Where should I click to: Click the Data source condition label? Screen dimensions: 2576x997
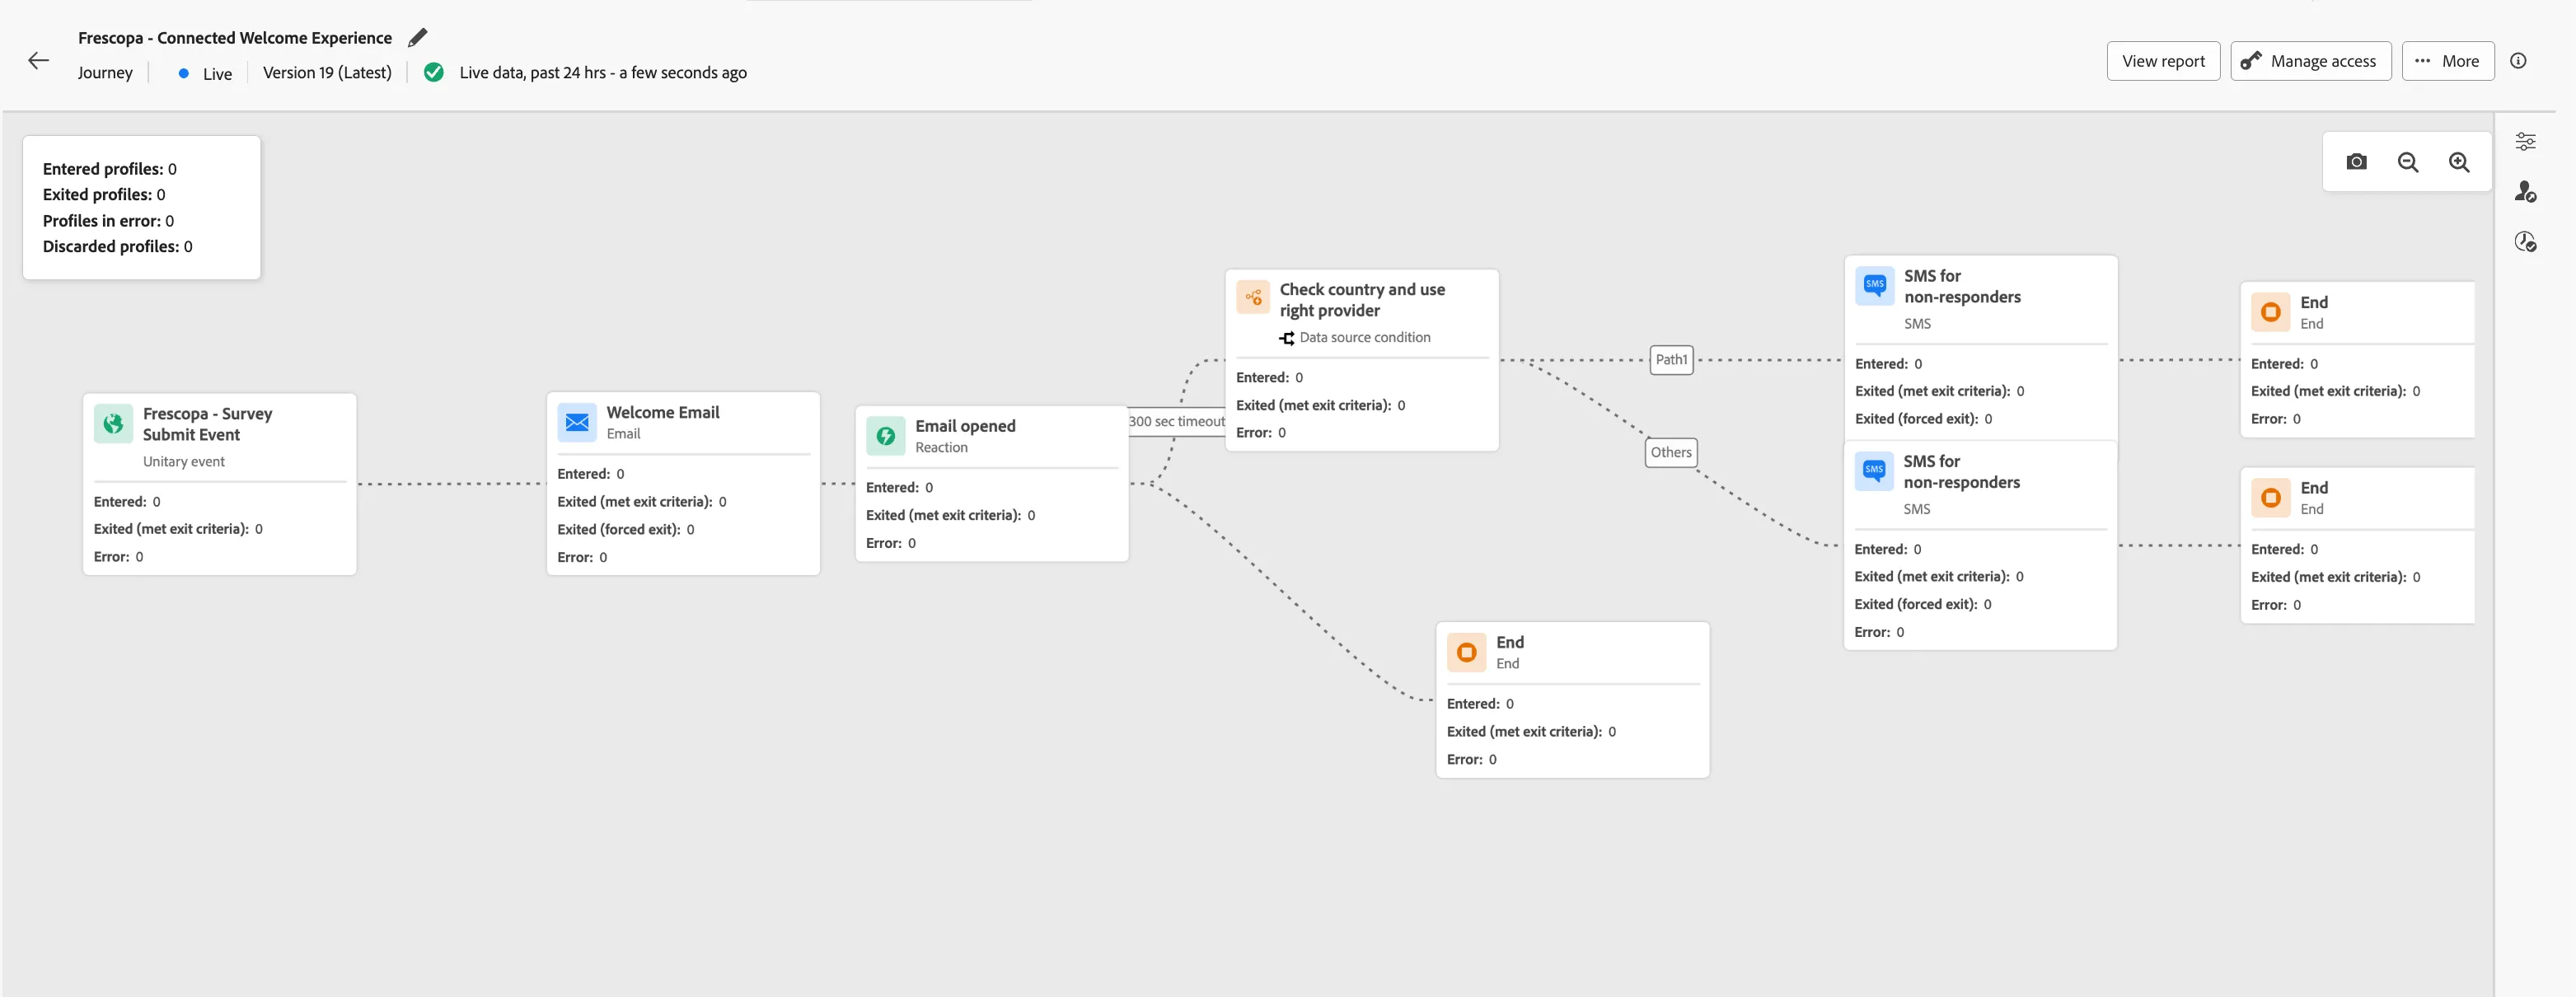[x=1364, y=338]
